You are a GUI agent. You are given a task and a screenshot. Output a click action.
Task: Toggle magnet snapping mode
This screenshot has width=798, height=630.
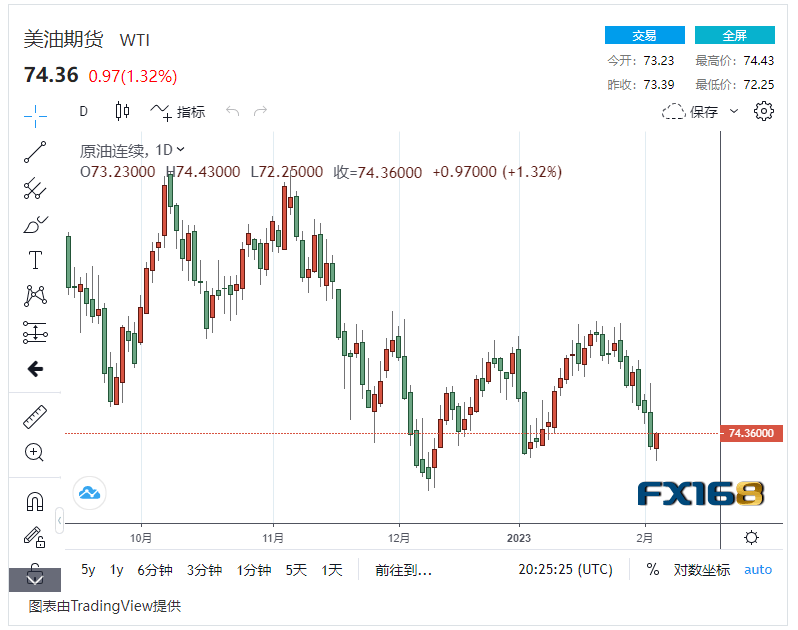pos(35,500)
